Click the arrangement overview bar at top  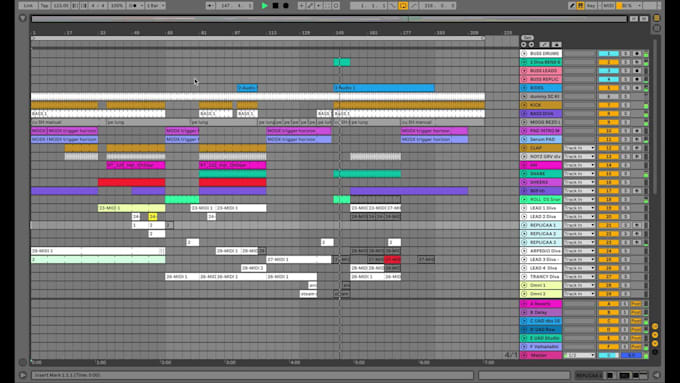click(x=329, y=19)
